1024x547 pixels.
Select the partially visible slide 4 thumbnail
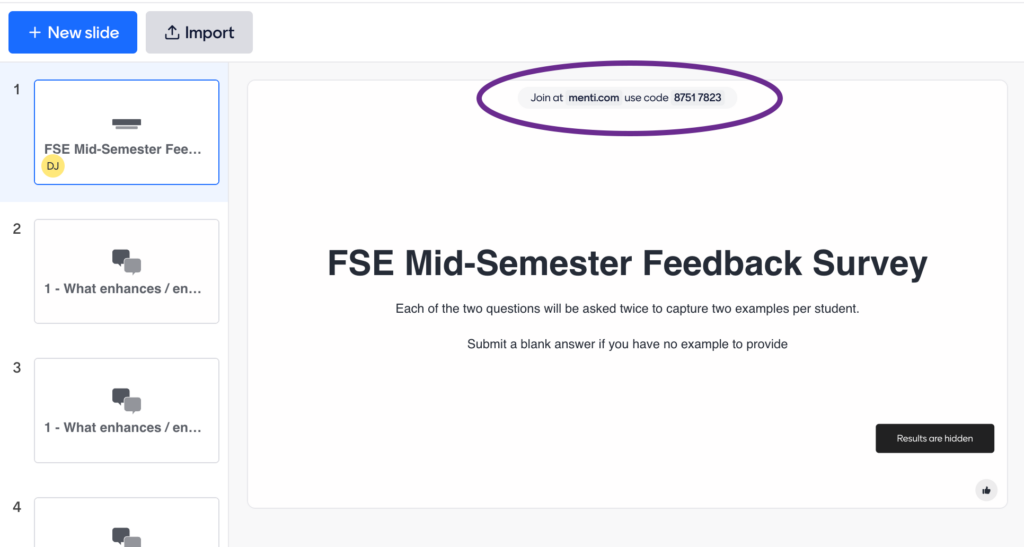tap(127, 522)
